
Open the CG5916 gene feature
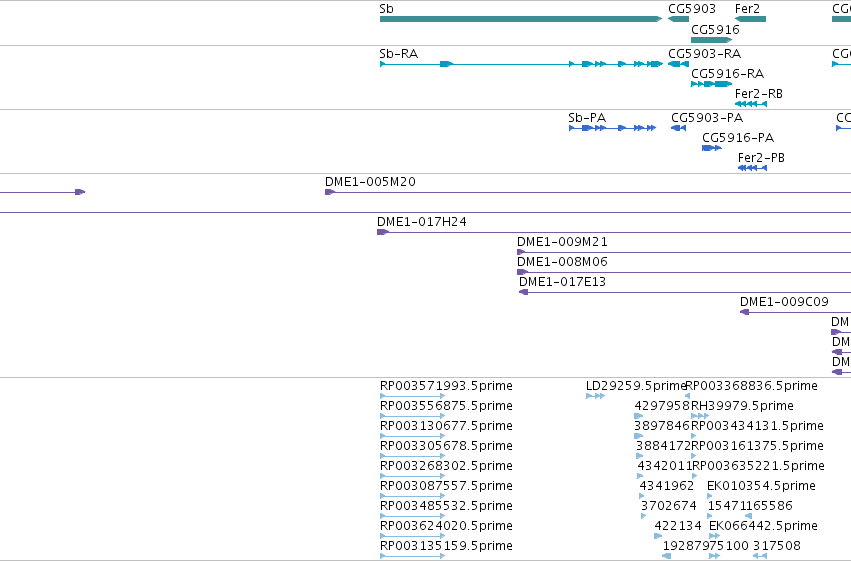point(712,40)
